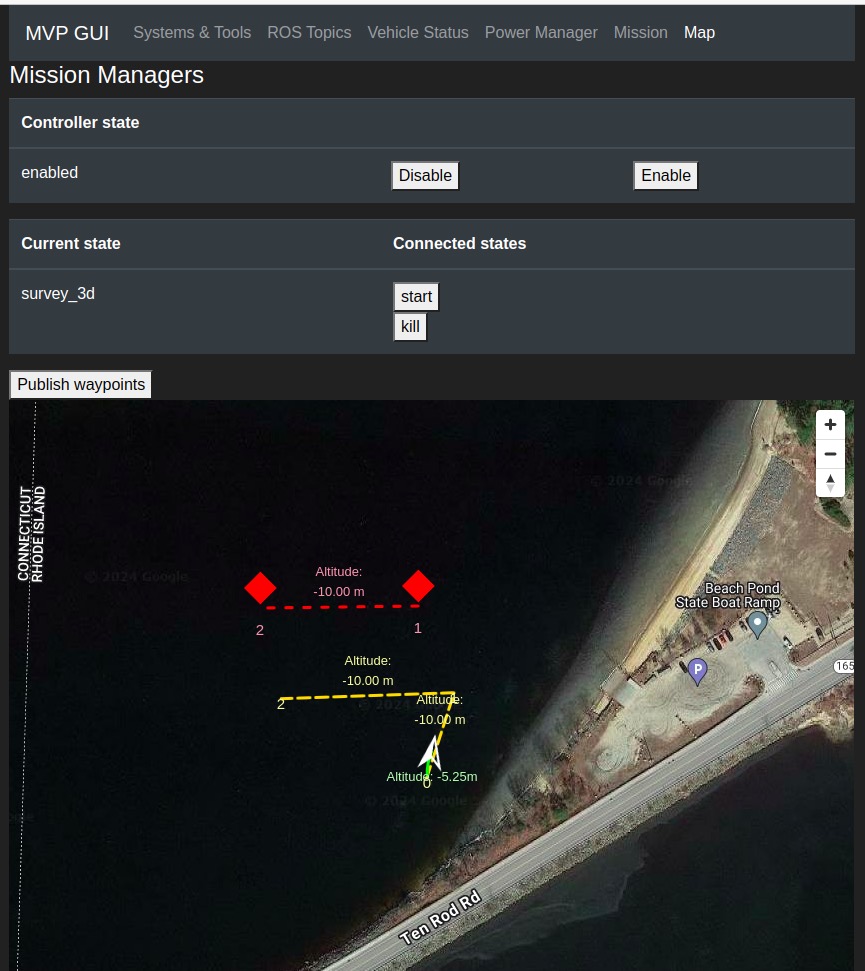Click yellow waypoint 2 on survey path

click(280, 703)
